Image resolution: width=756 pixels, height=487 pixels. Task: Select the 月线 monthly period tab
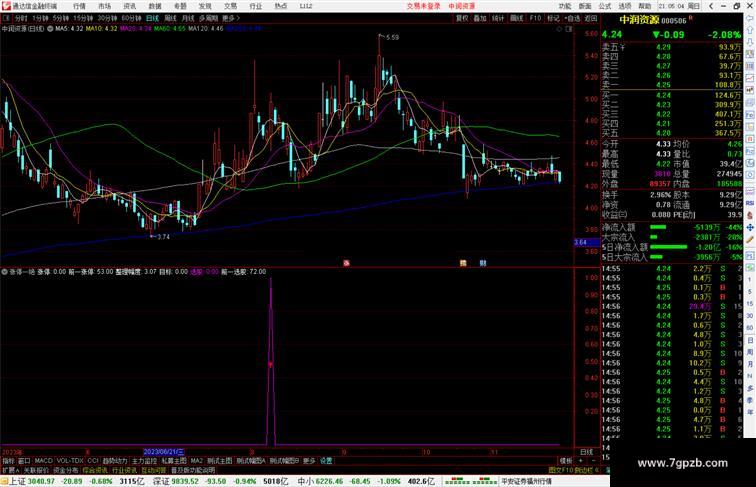[x=188, y=18]
